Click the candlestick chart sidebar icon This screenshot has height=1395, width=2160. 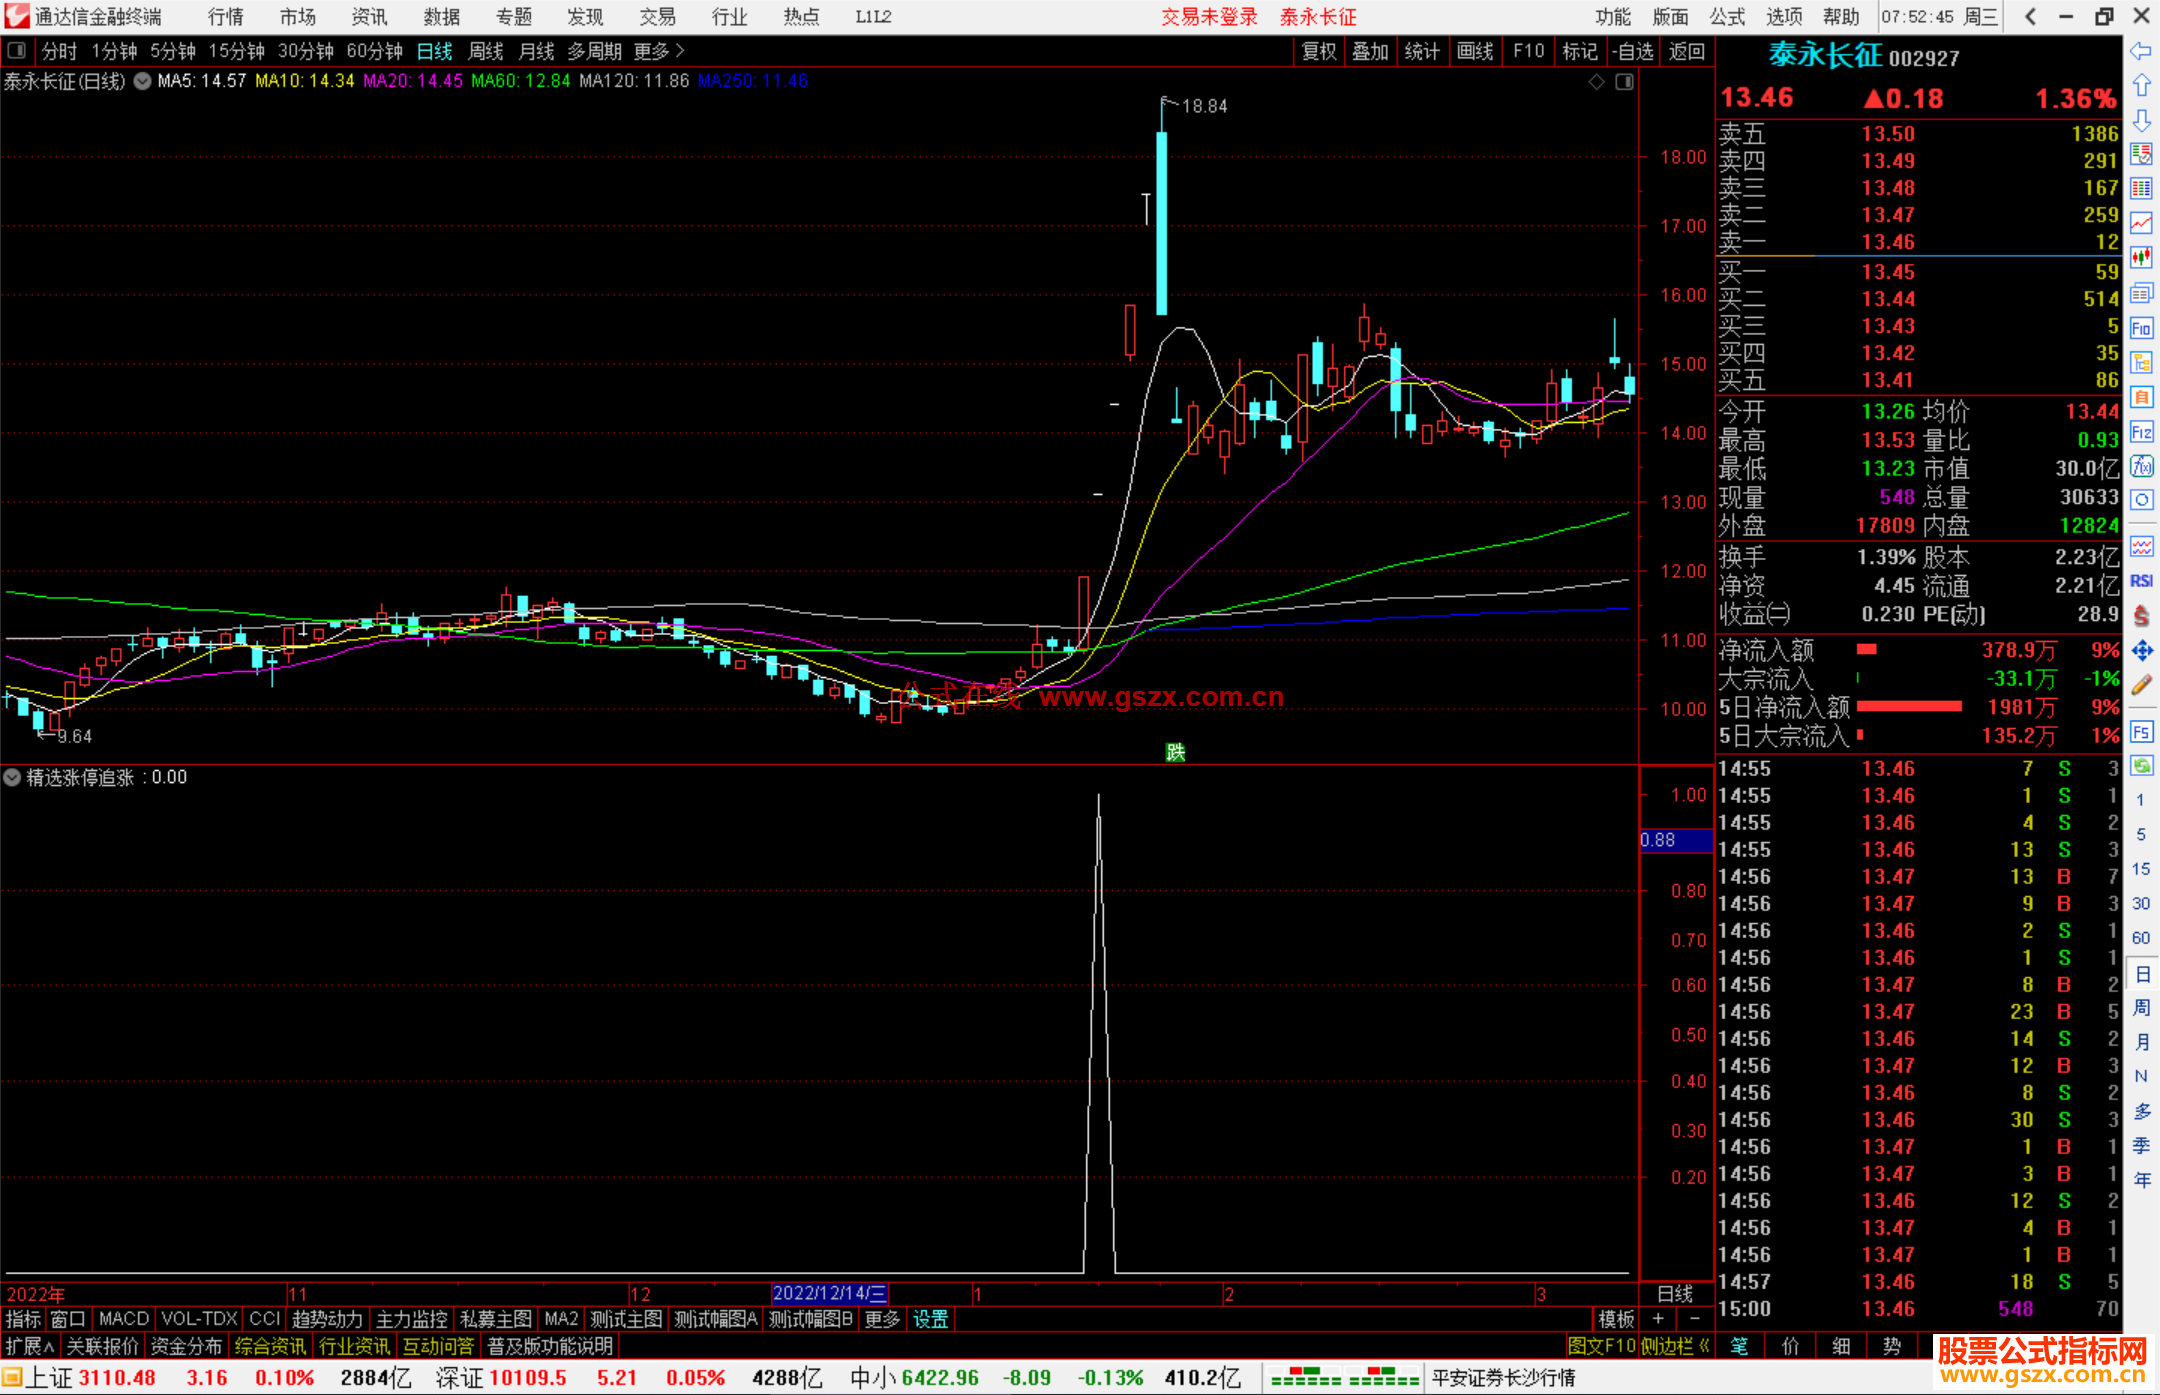(x=2141, y=258)
